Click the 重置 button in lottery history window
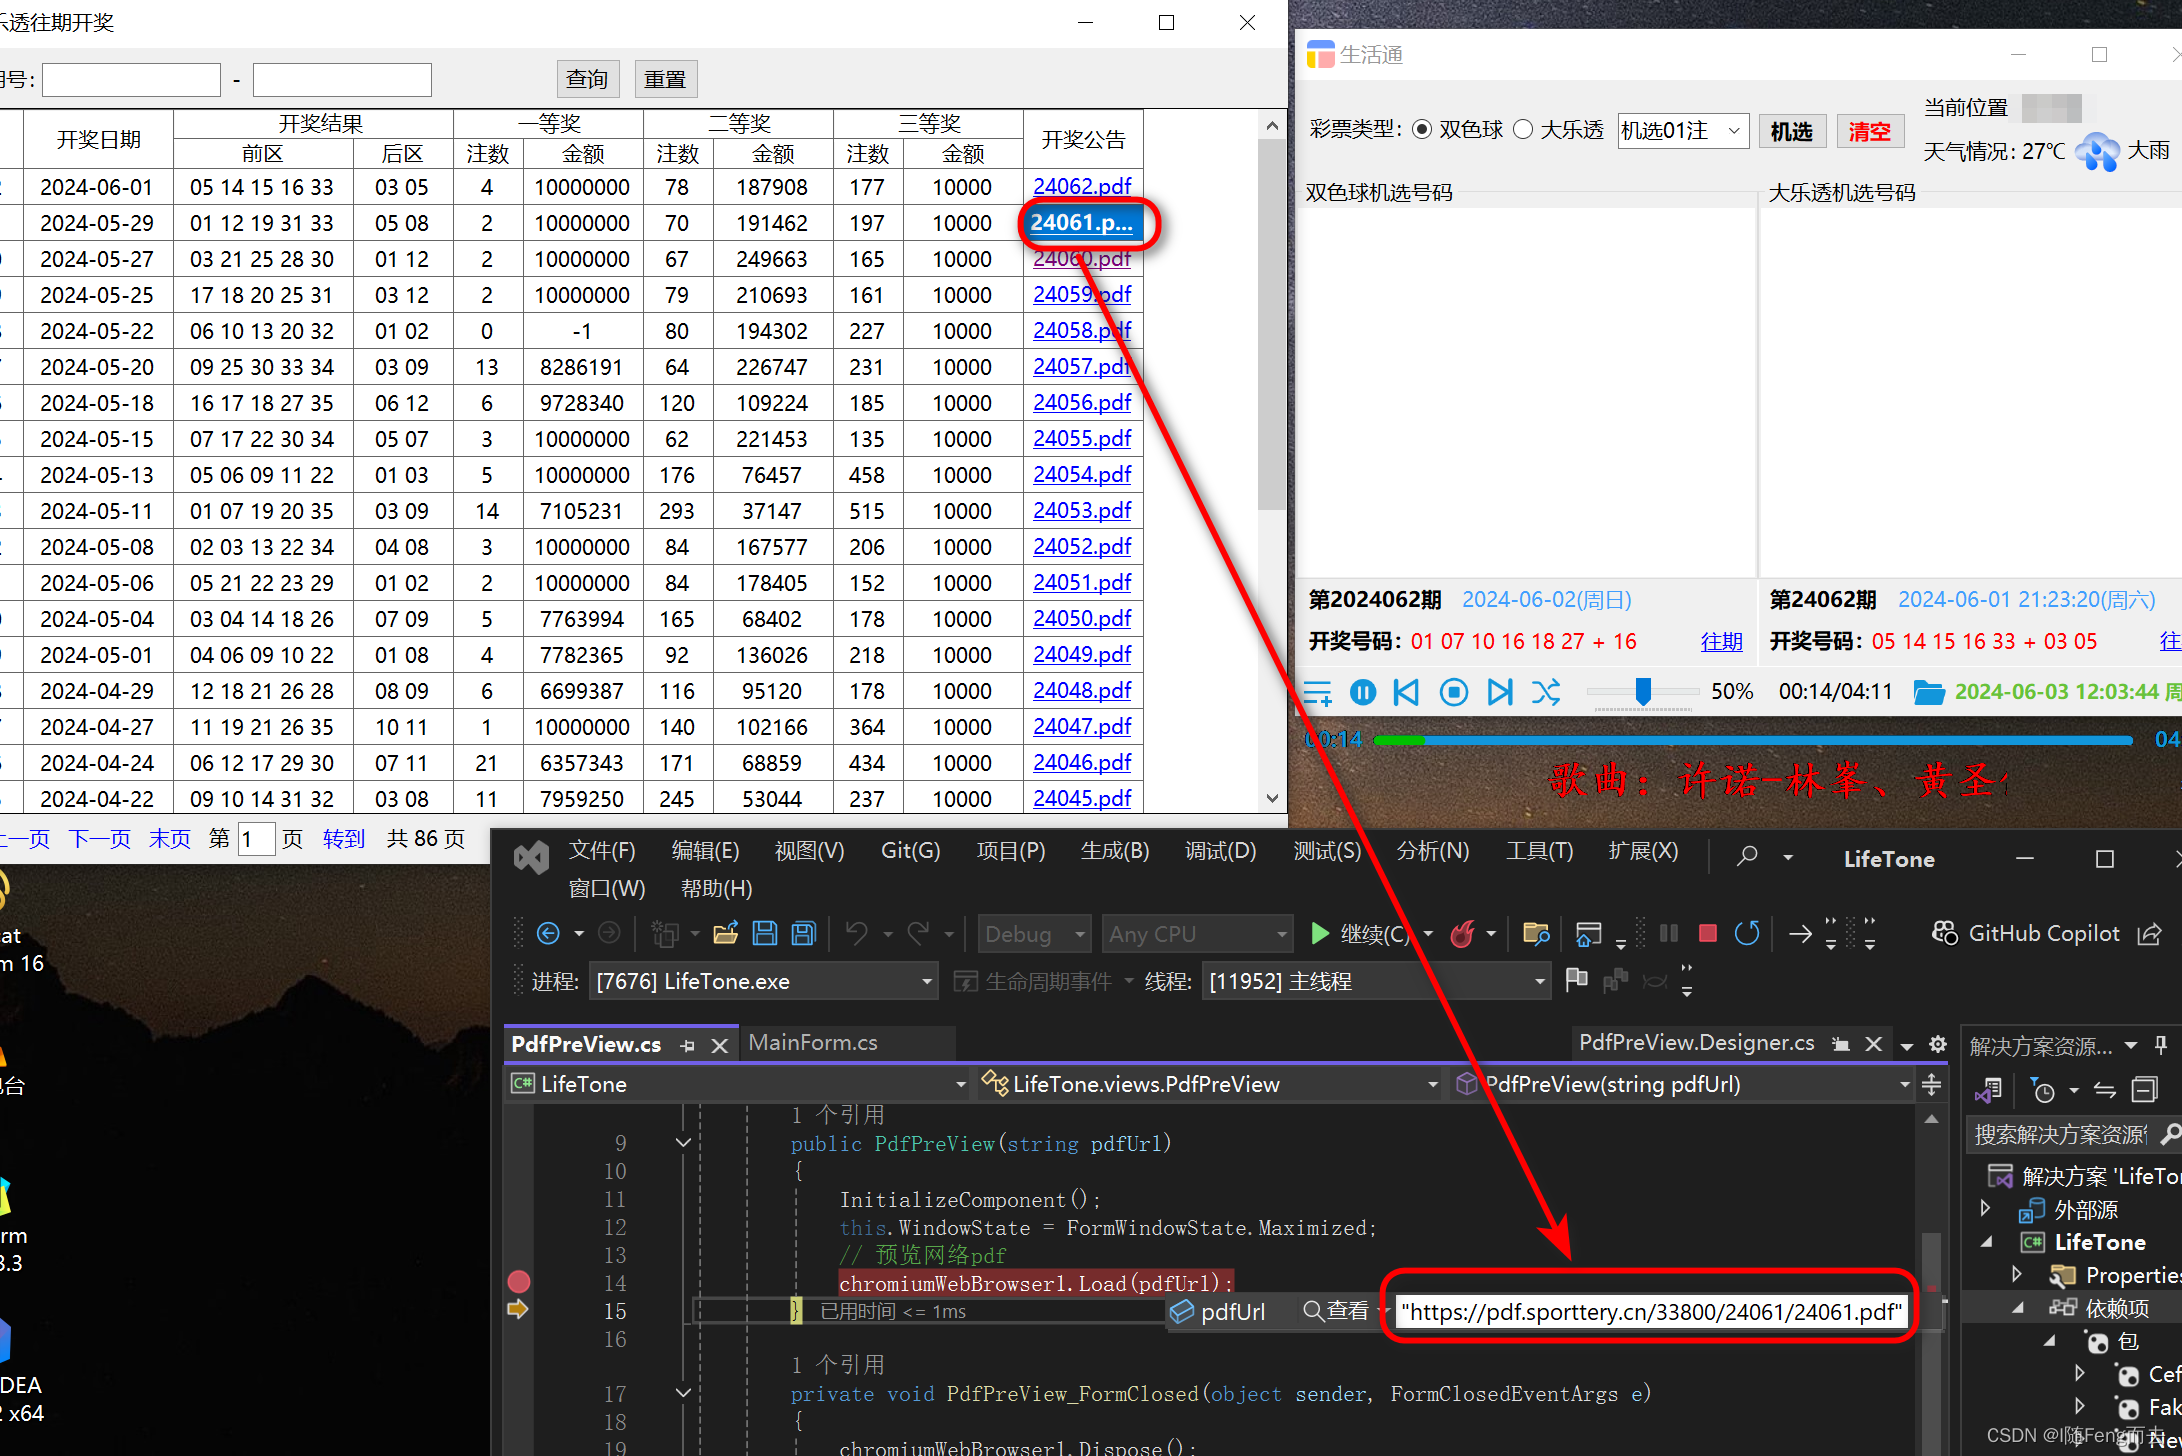The image size is (2182, 1456). click(666, 79)
